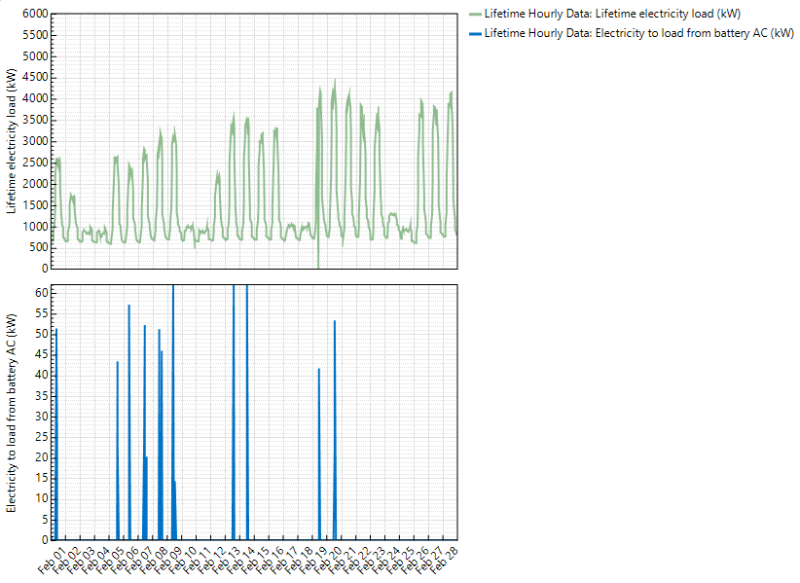This screenshot has height=583, width=800.
Task: Click the 6000 tick on load axis
Action: (34, 14)
